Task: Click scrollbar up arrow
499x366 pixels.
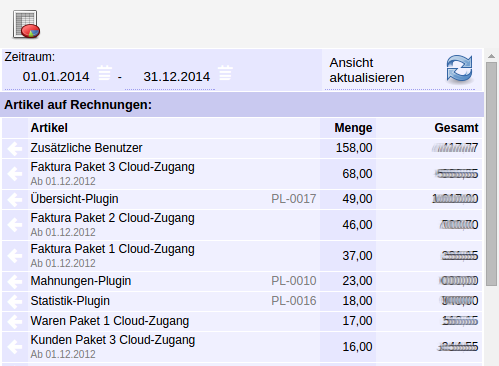Action: click(491, 56)
